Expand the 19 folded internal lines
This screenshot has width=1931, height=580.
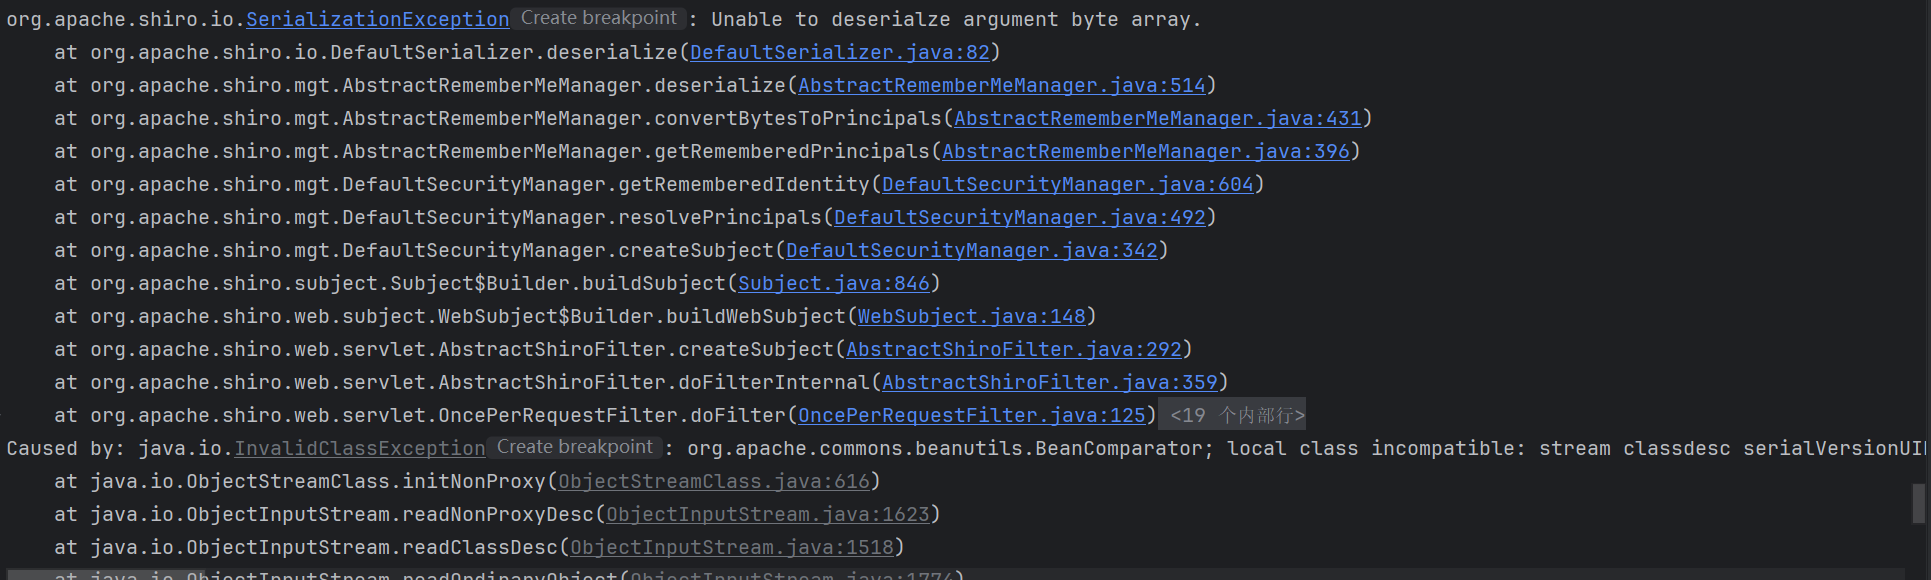pos(1236,415)
